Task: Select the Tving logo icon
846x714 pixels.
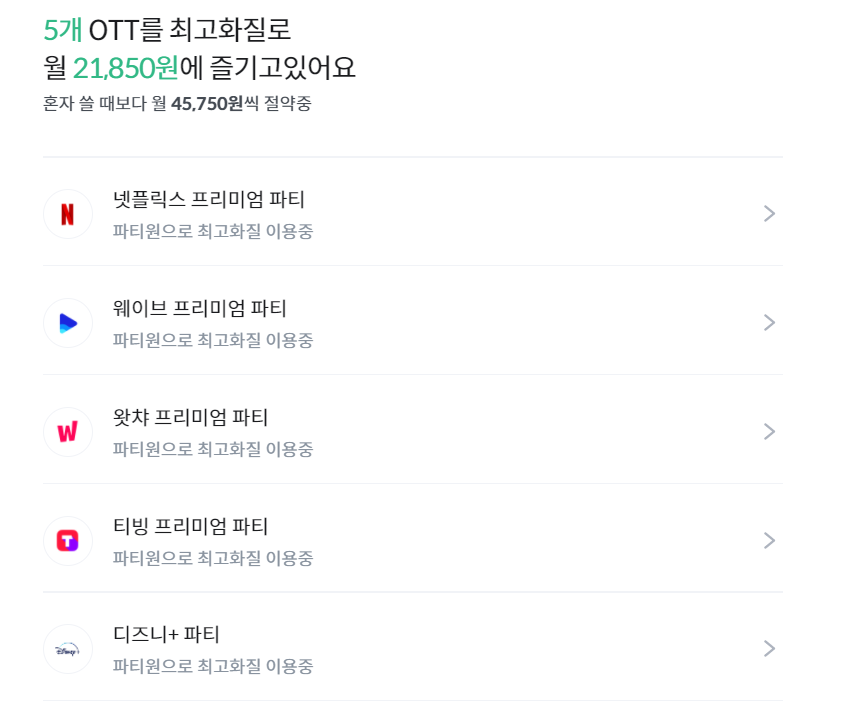Action: 66,540
